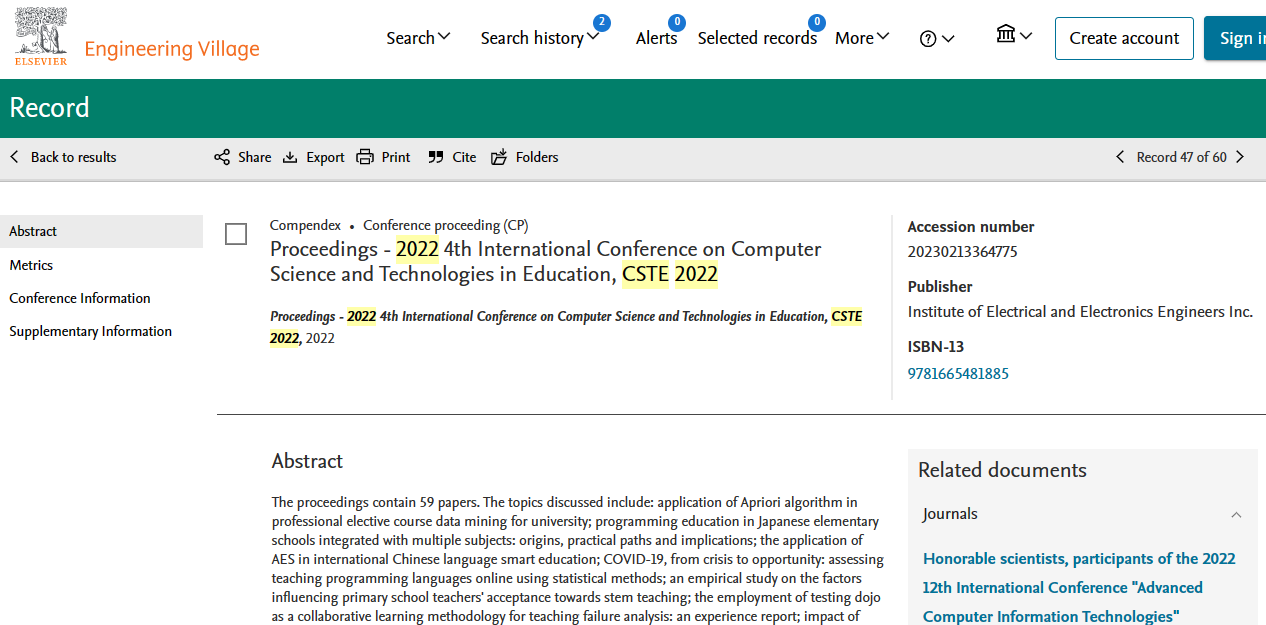This screenshot has width=1266, height=625.
Task: Click the Related documents heading
Action: click(x=1002, y=470)
